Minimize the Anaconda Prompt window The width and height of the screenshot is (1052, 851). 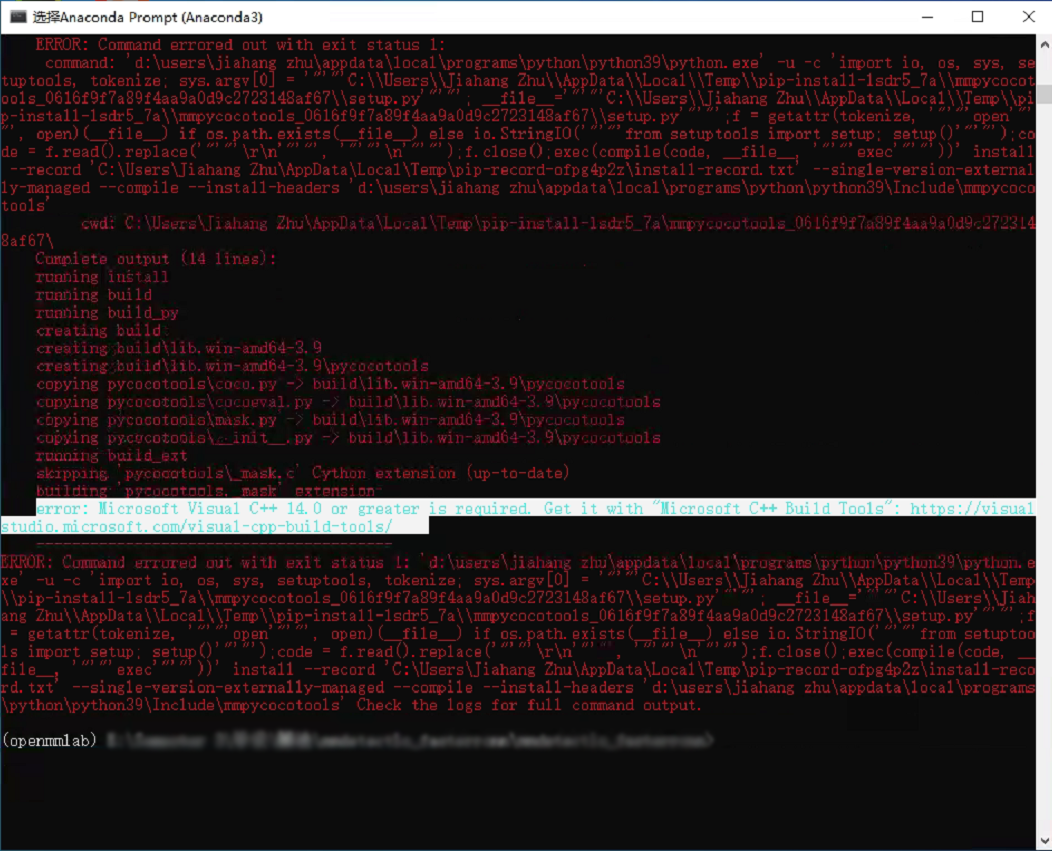tap(926, 17)
